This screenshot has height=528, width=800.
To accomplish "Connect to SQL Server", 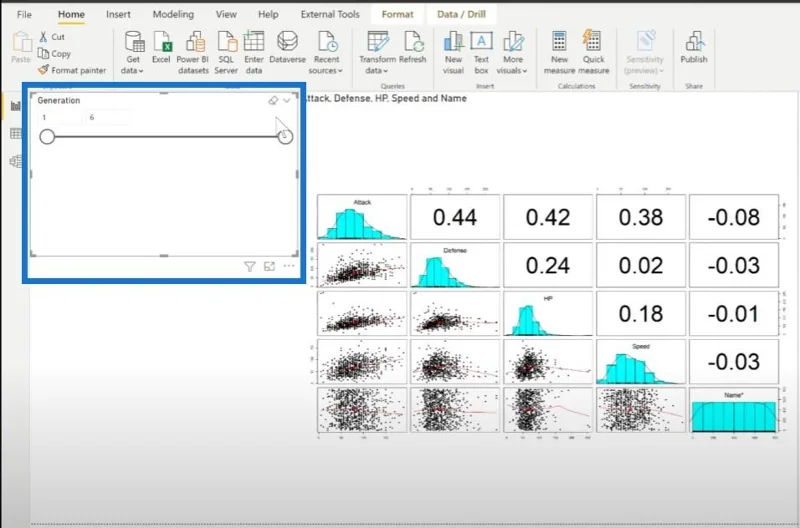I will click(x=226, y=53).
